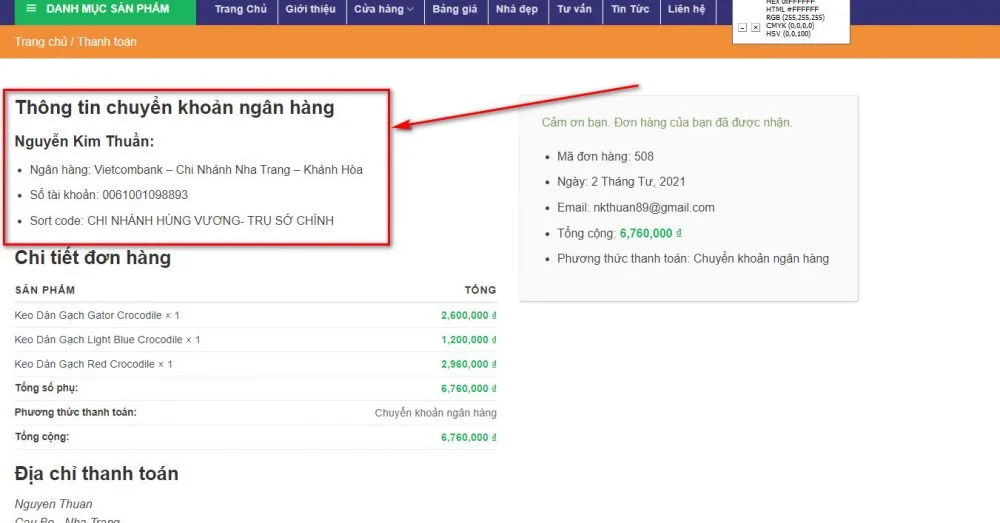Click the Keo Dán Gạch Light Blue Crocodile product
This screenshot has width=1000, height=523.
coord(98,340)
